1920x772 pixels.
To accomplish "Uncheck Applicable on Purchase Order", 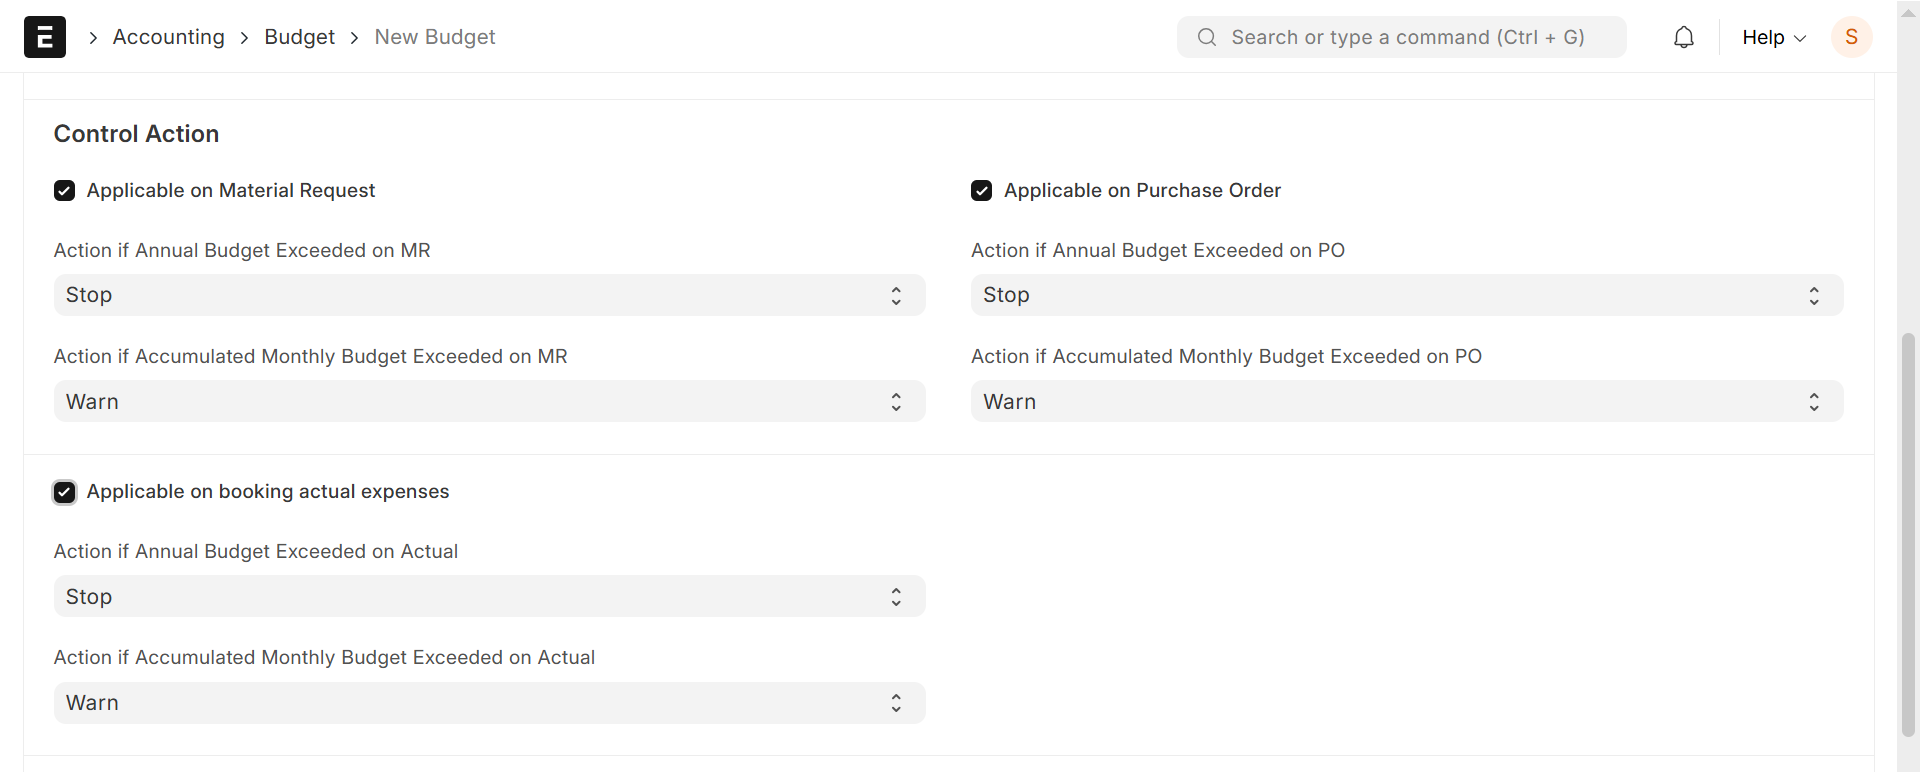I will [982, 191].
